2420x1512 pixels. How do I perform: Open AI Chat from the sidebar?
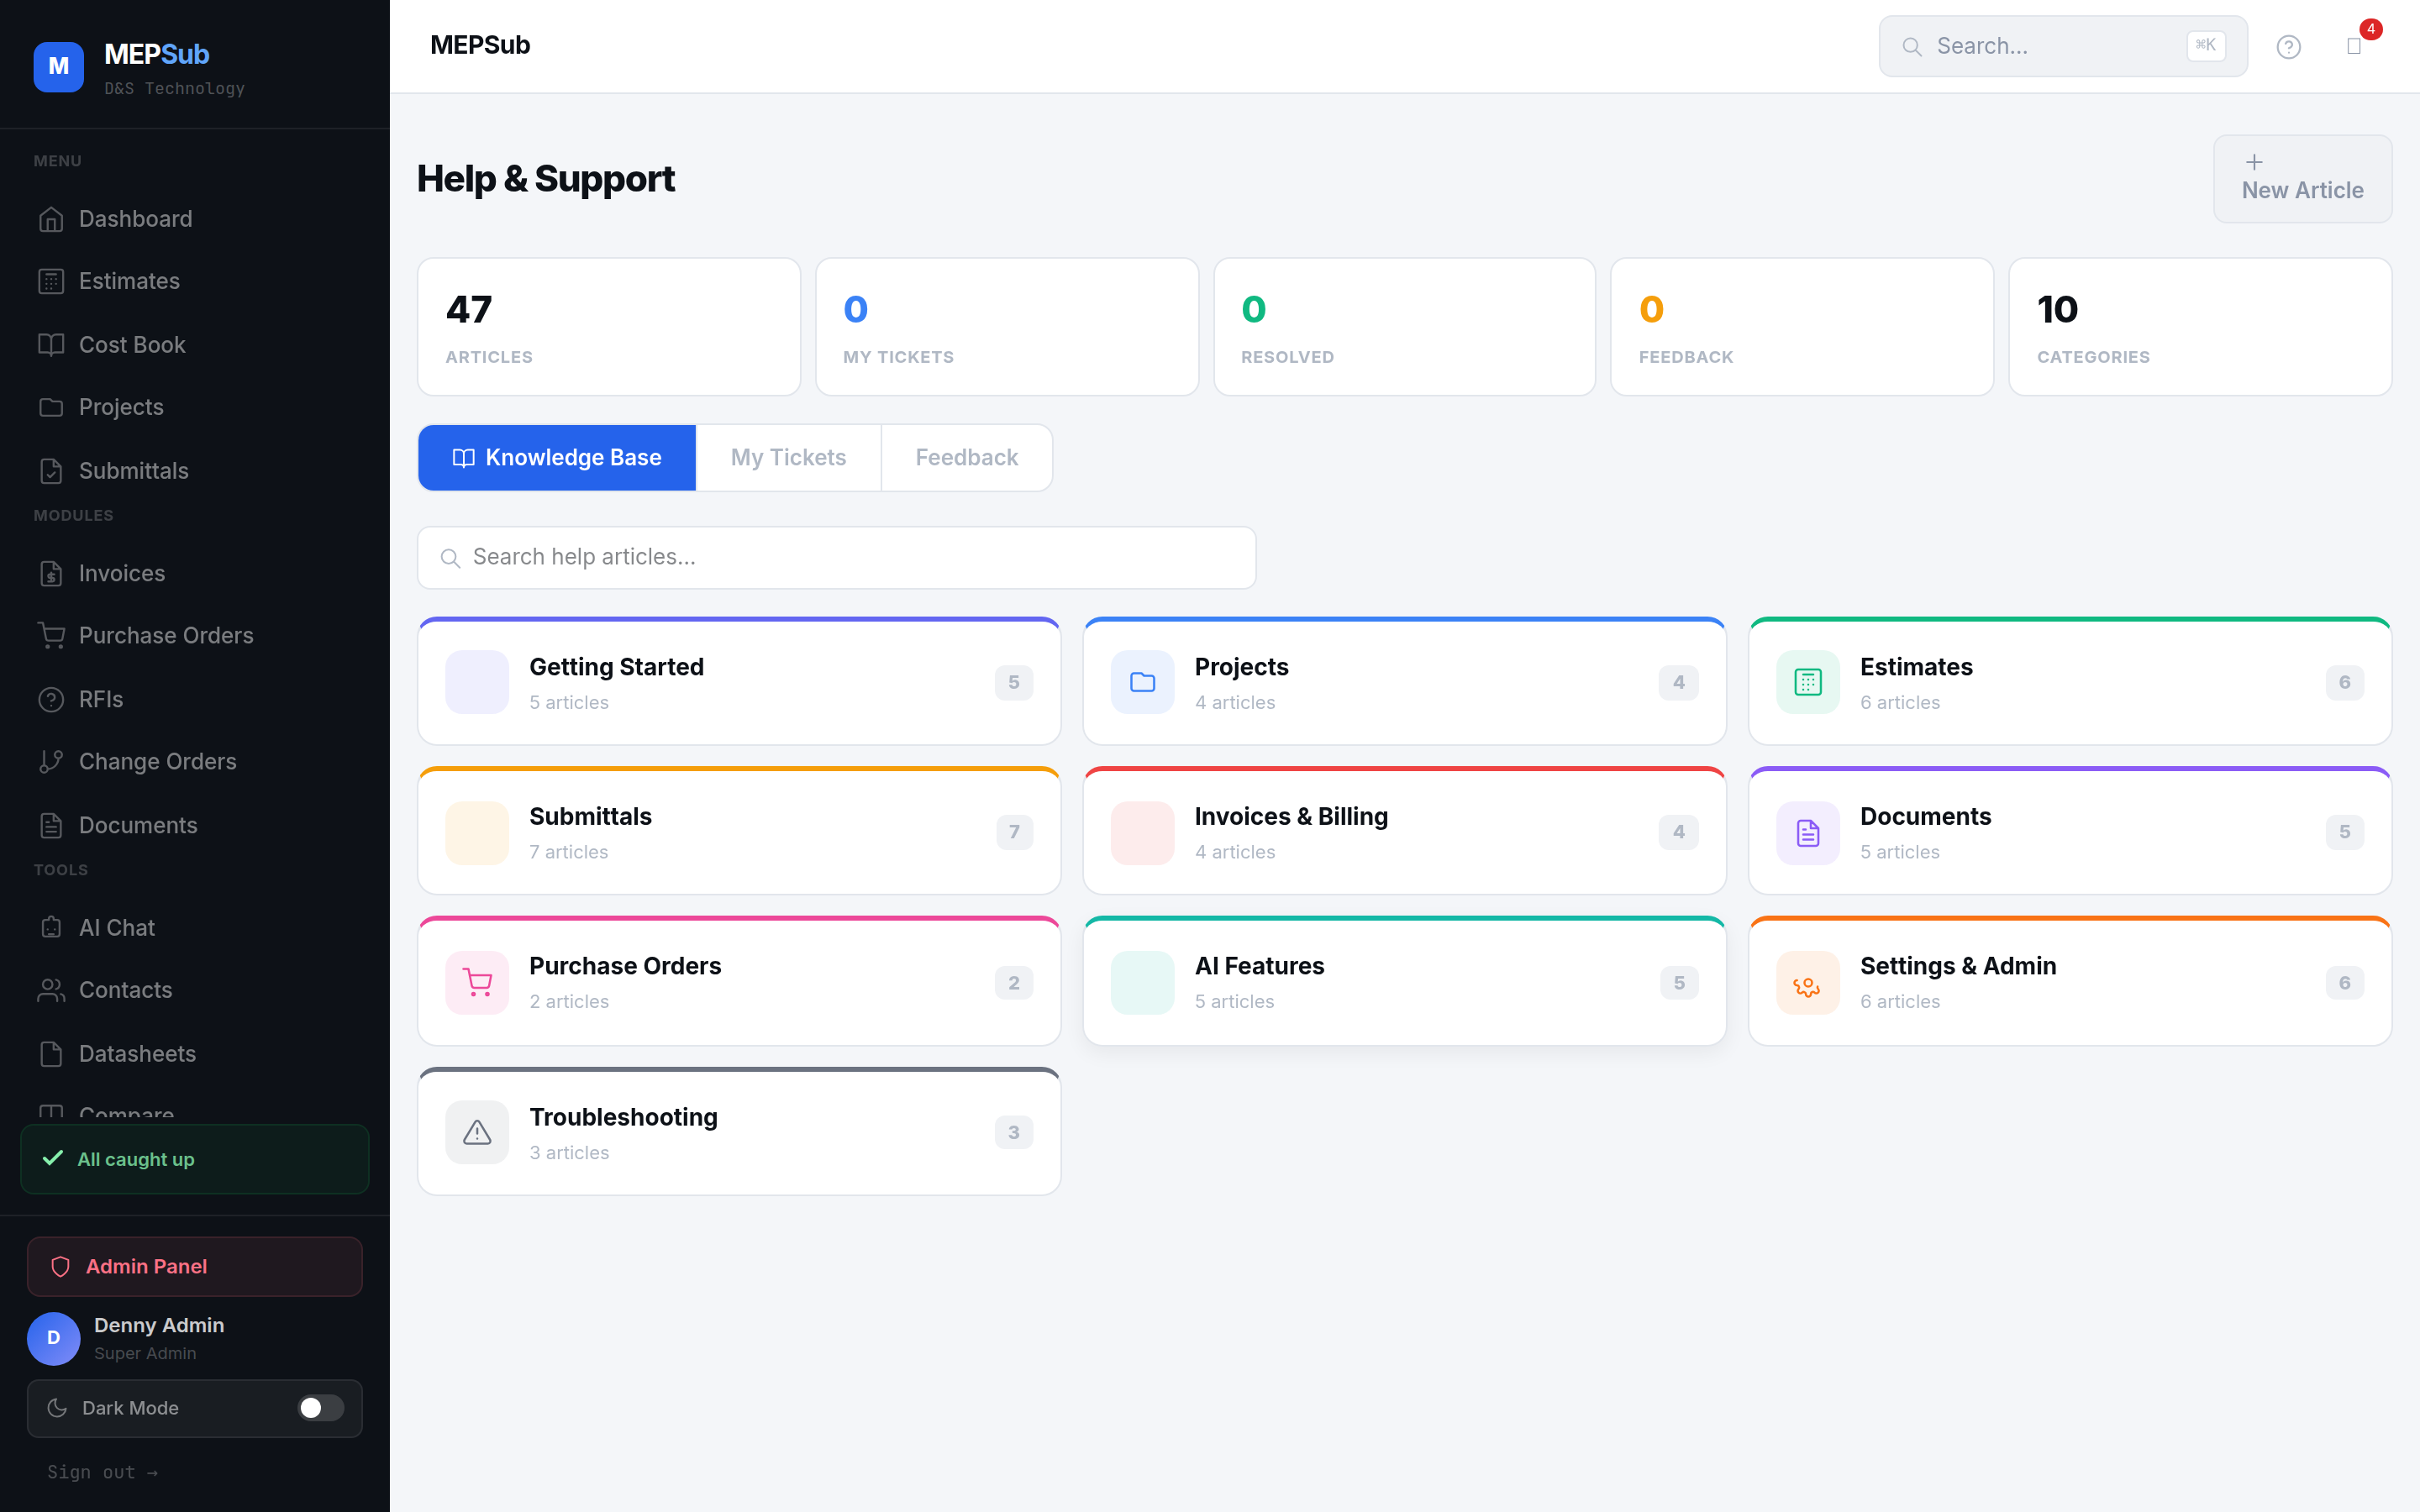tap(52, 927)
